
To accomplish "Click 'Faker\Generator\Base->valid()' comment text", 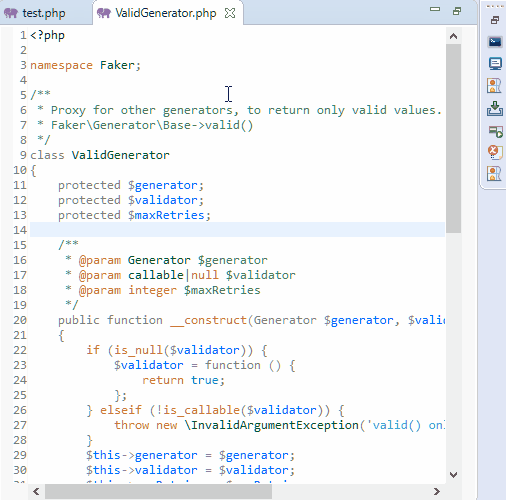I will click(x=152, y=125).
